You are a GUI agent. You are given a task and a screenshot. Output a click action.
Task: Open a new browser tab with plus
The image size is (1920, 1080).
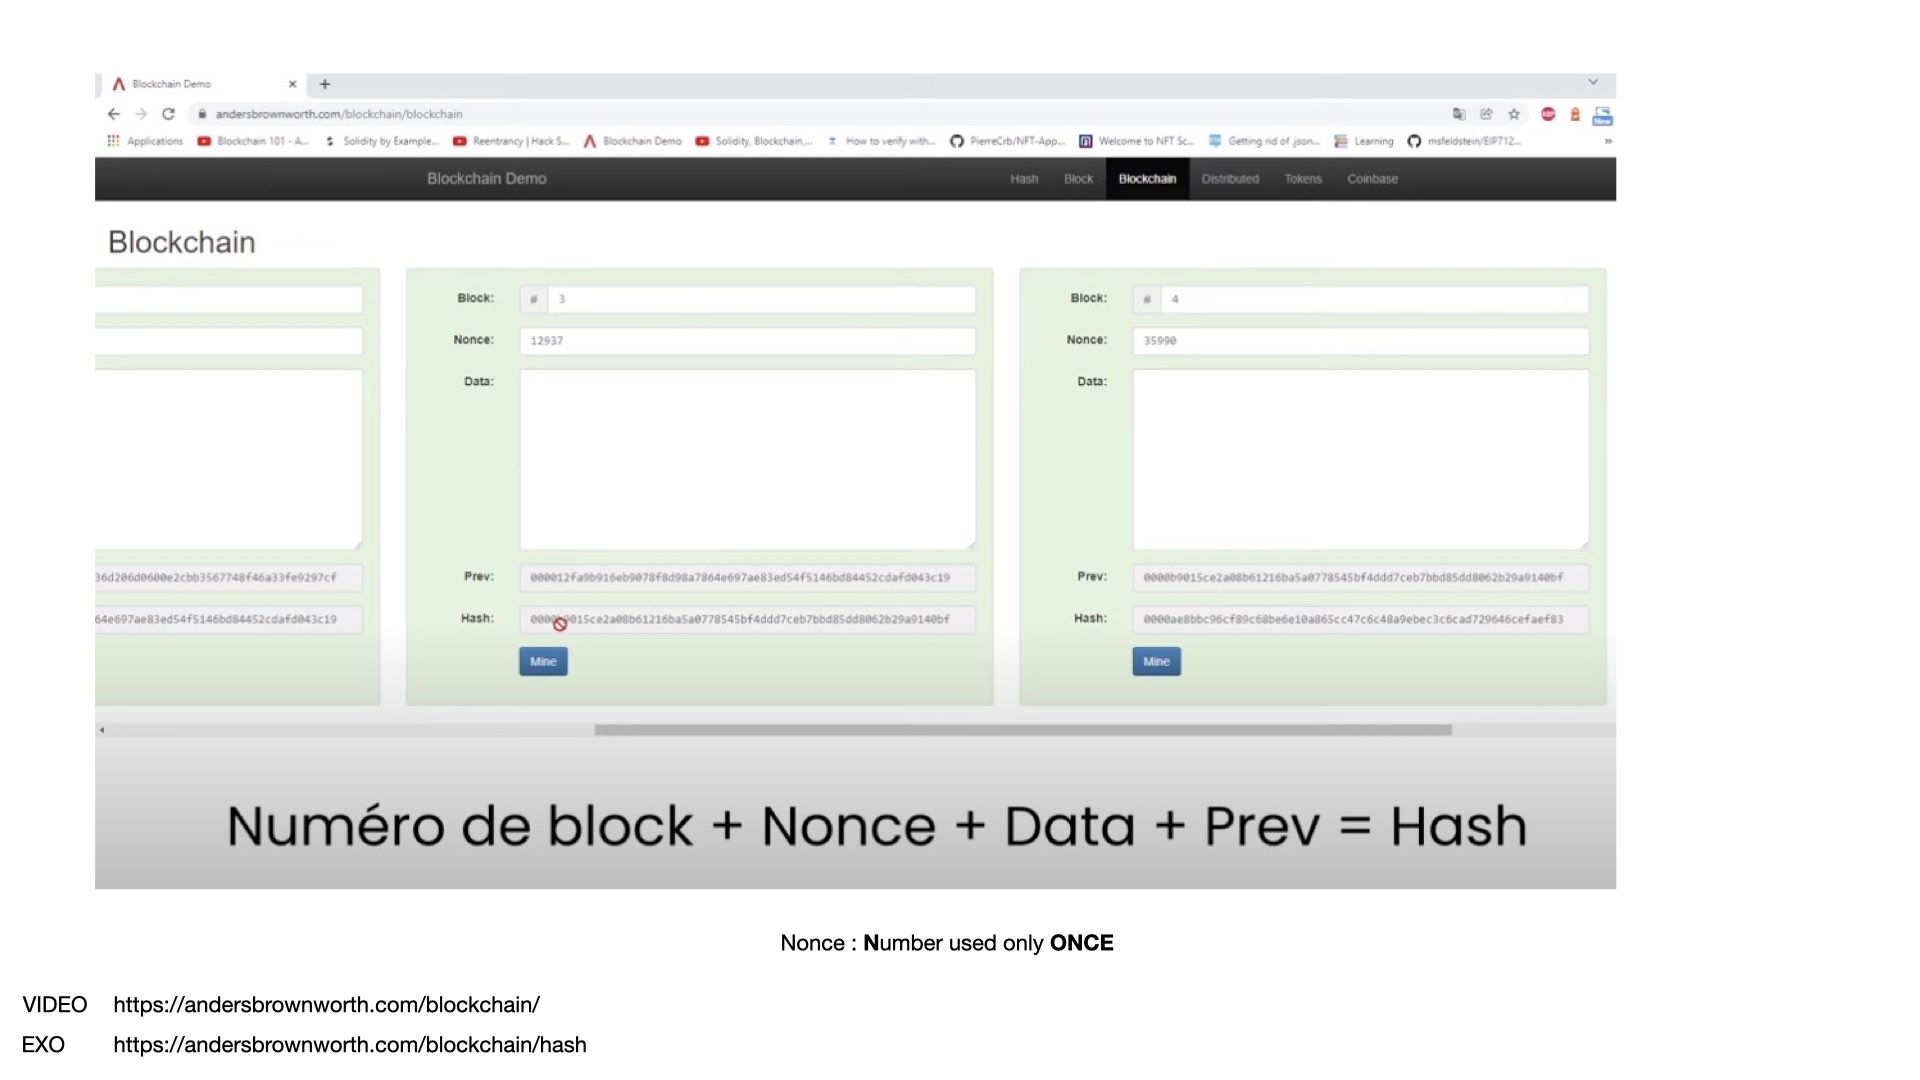pyautogui.click(x=325, y=84)
